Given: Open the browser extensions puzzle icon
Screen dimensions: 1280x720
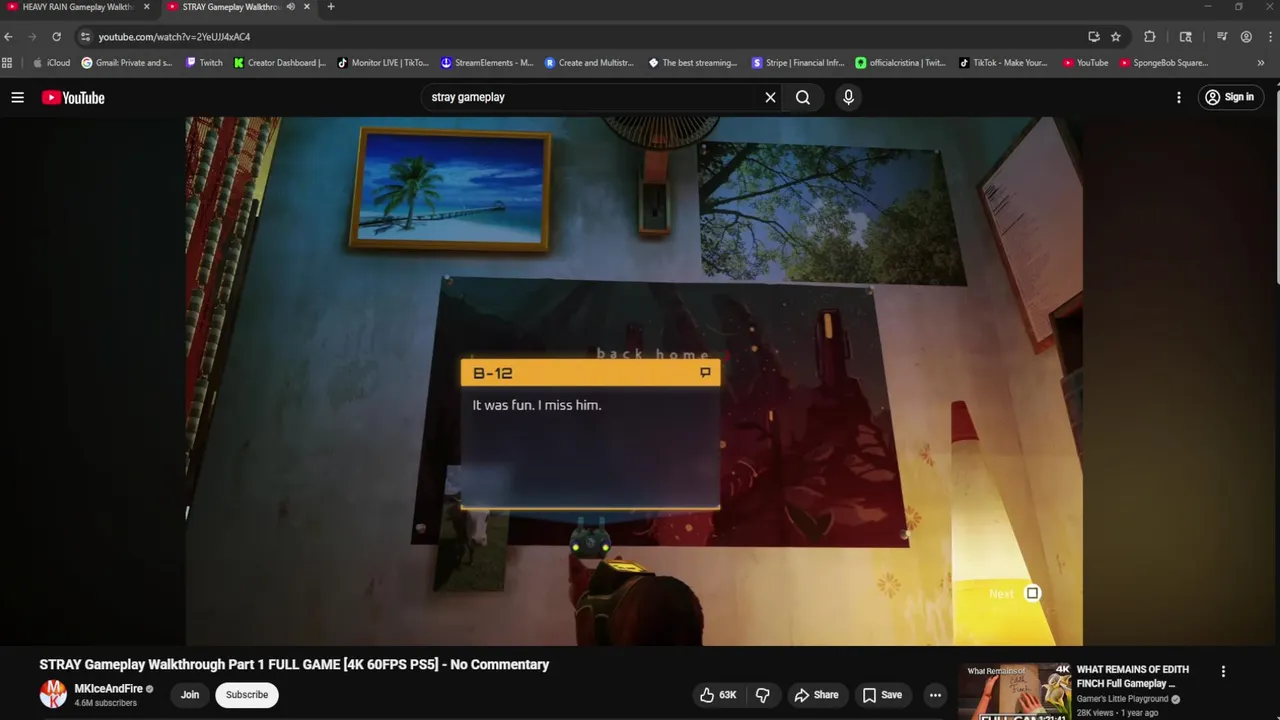Looking at the screenshot, I should pos(1150,37).
